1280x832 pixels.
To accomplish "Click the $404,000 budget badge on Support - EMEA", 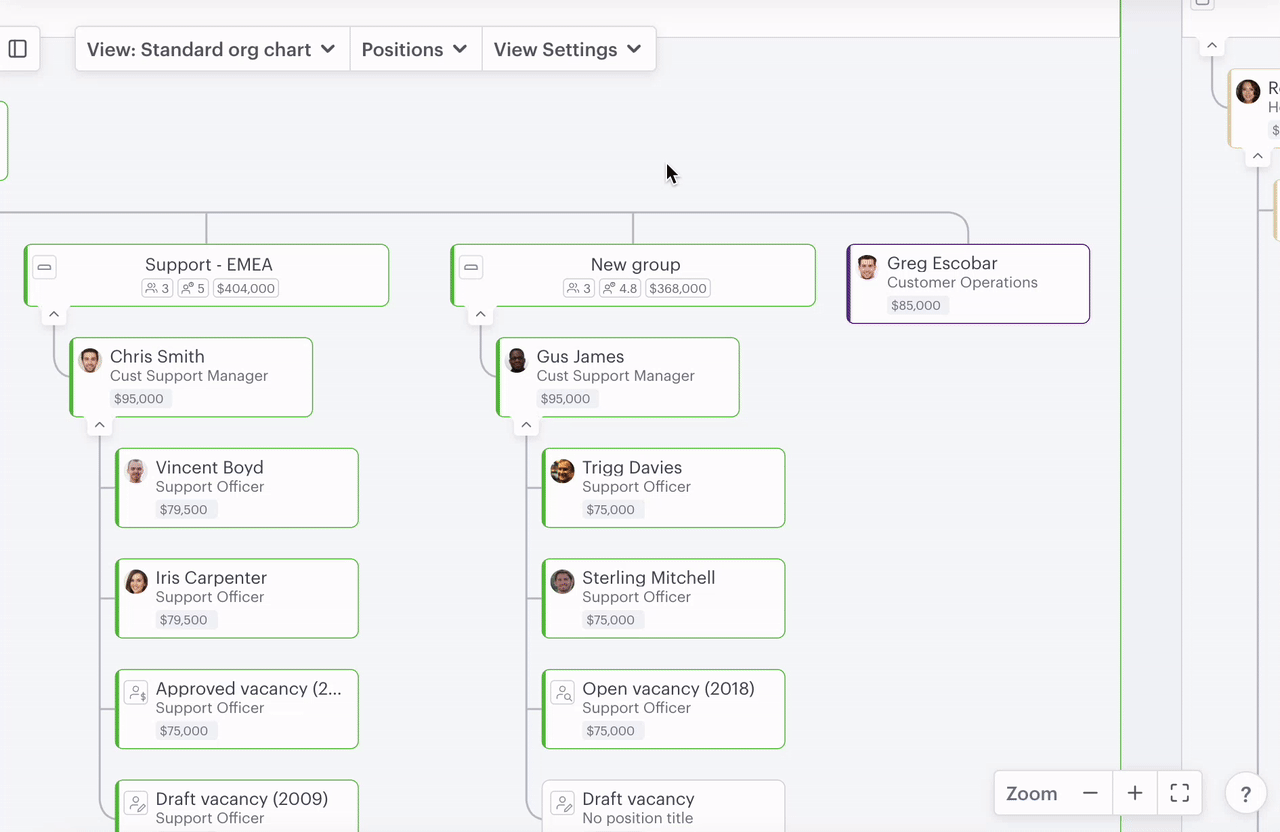I will pos(245,288).
